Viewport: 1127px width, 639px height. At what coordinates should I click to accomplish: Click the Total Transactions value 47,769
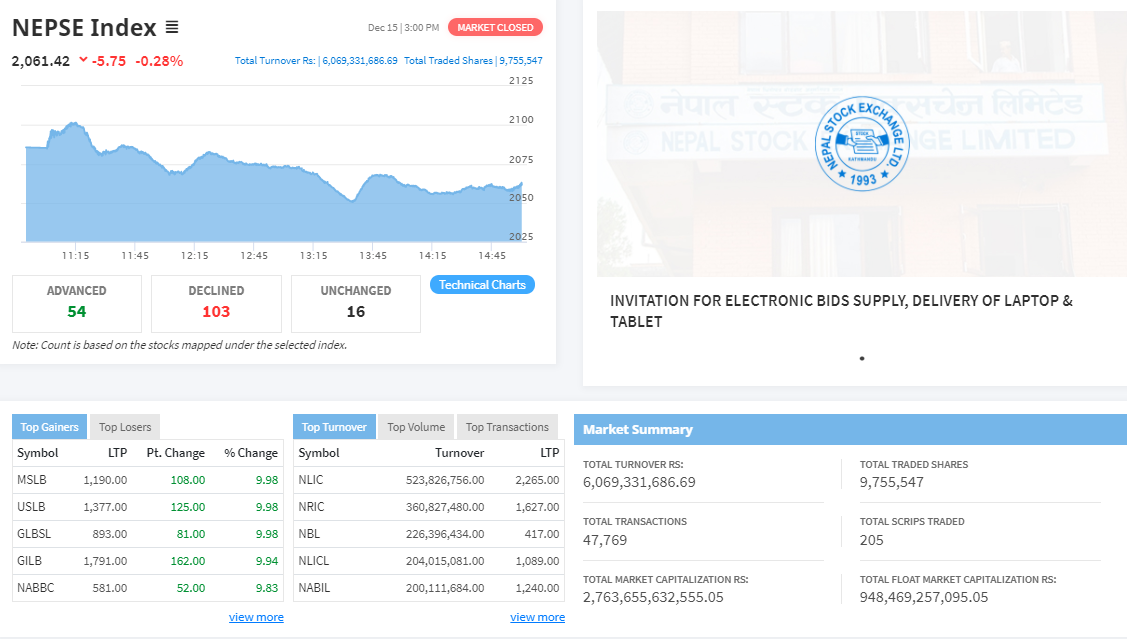604,540
